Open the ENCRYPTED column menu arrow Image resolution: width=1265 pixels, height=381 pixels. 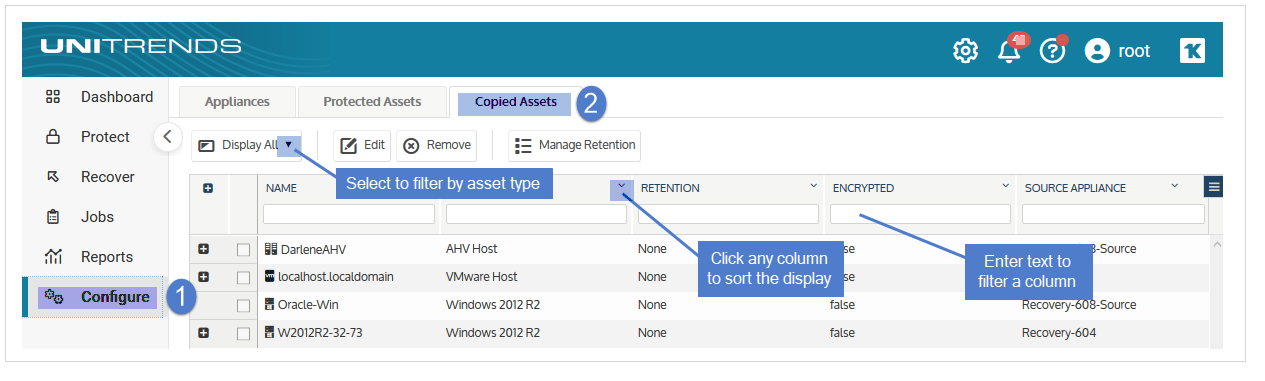(1006, 187)
